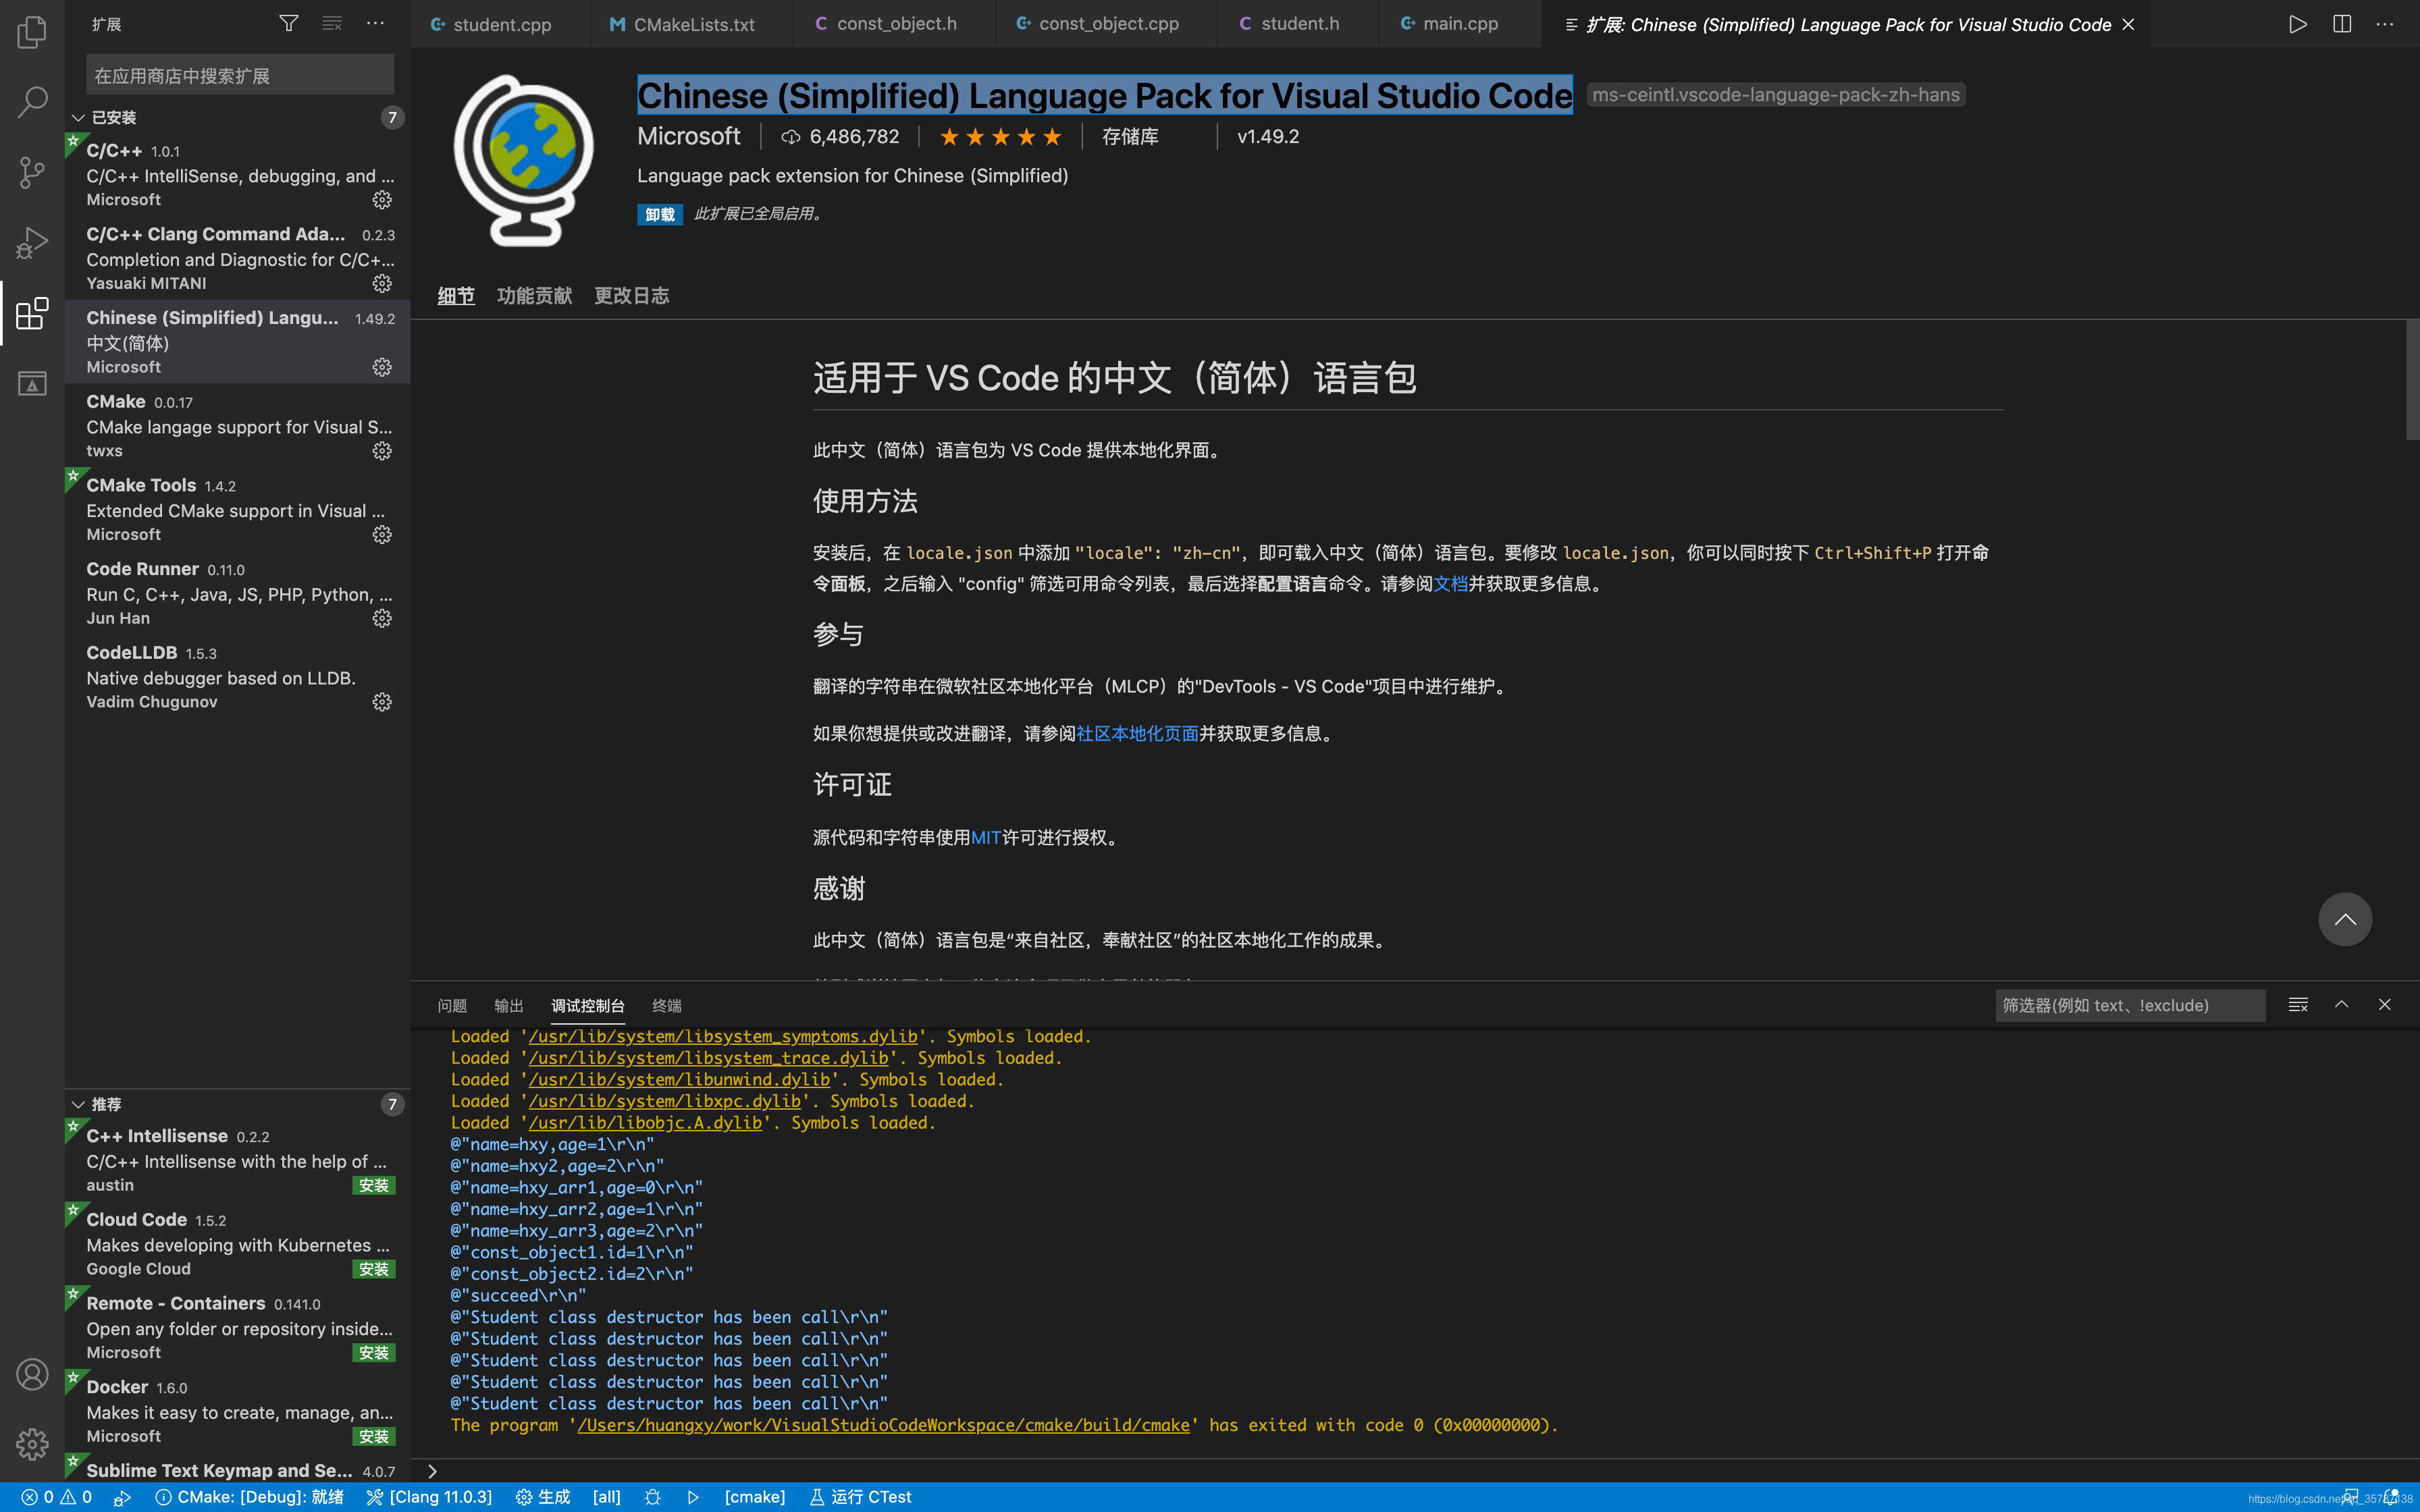
Task: Open the settings gear for Code Runner extension
Action: point(382,618)
